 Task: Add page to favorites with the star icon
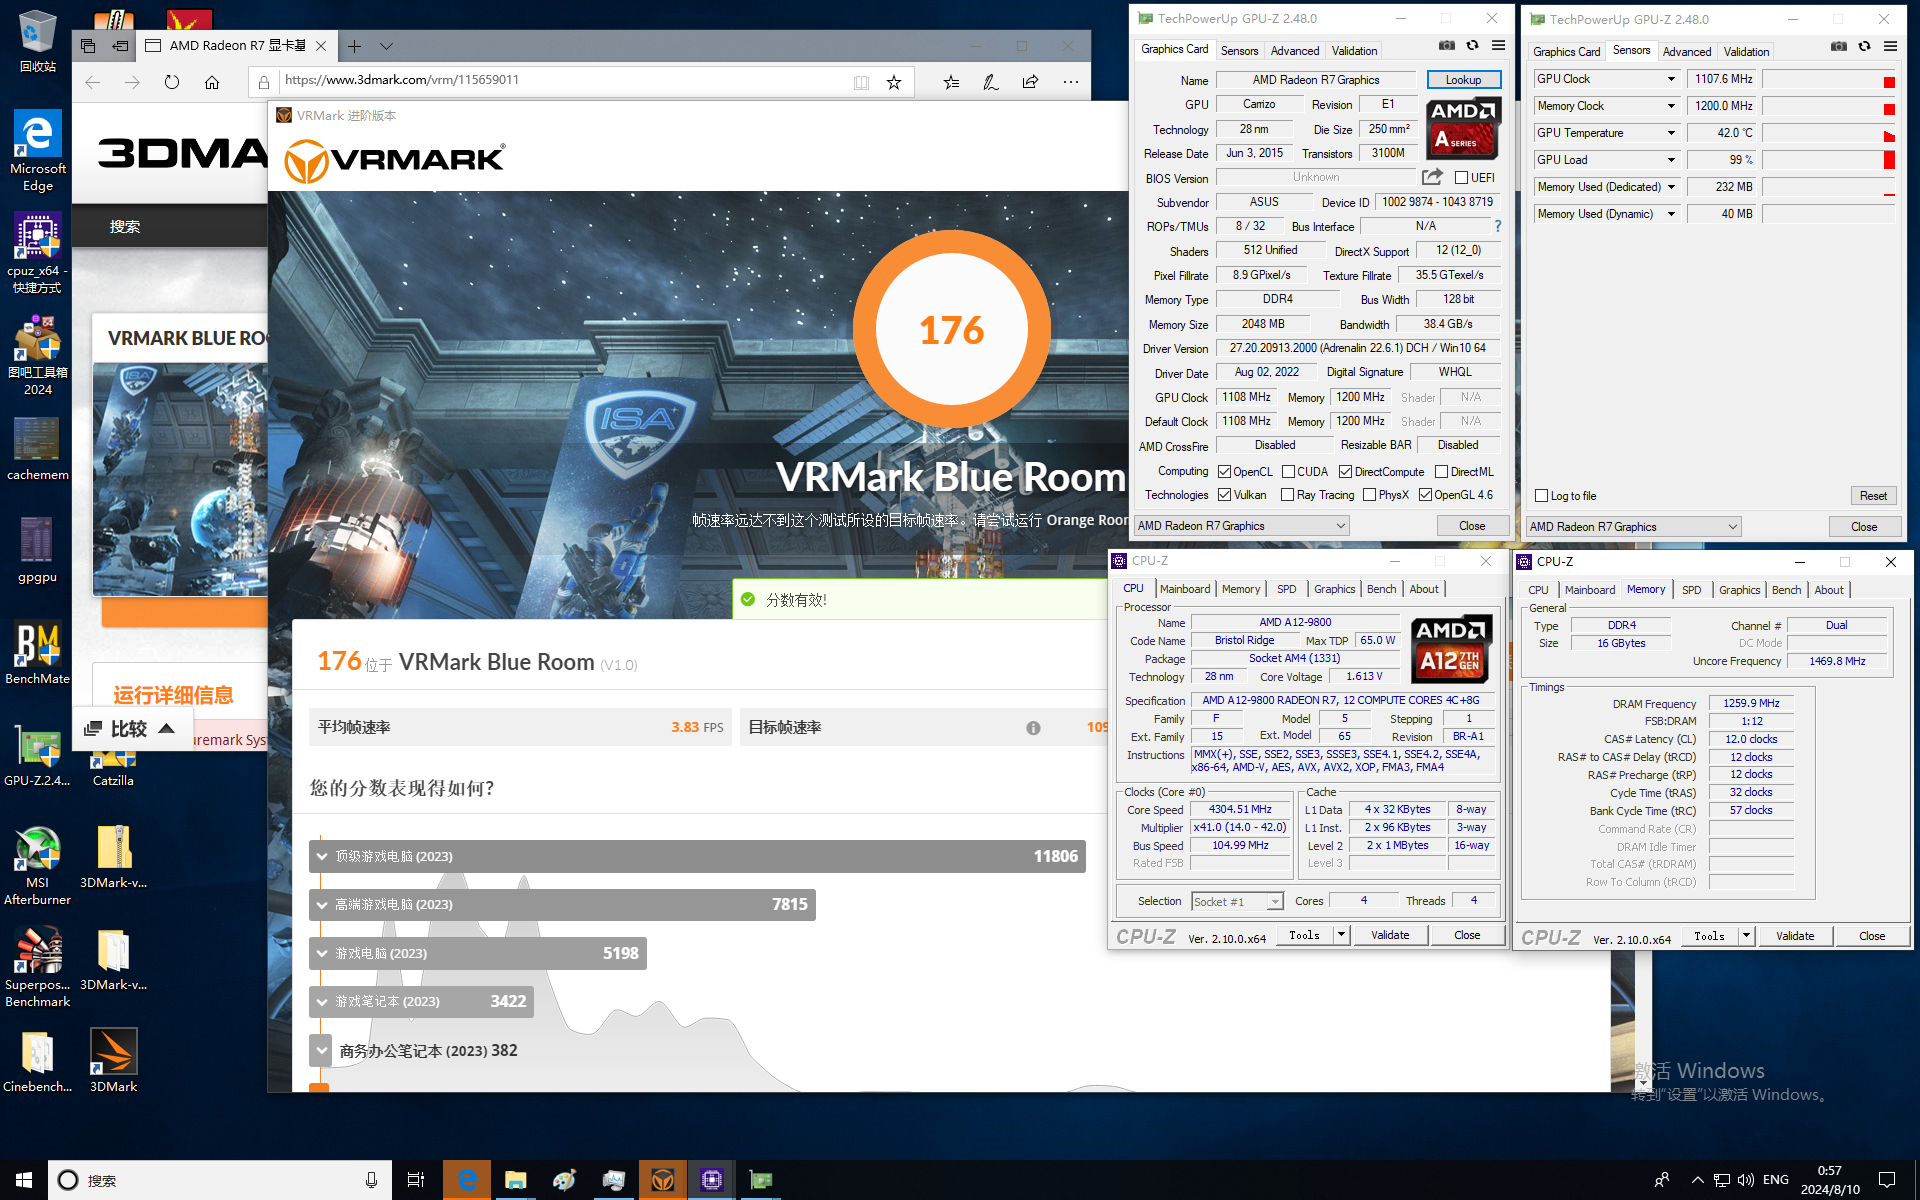click(894, 82)
